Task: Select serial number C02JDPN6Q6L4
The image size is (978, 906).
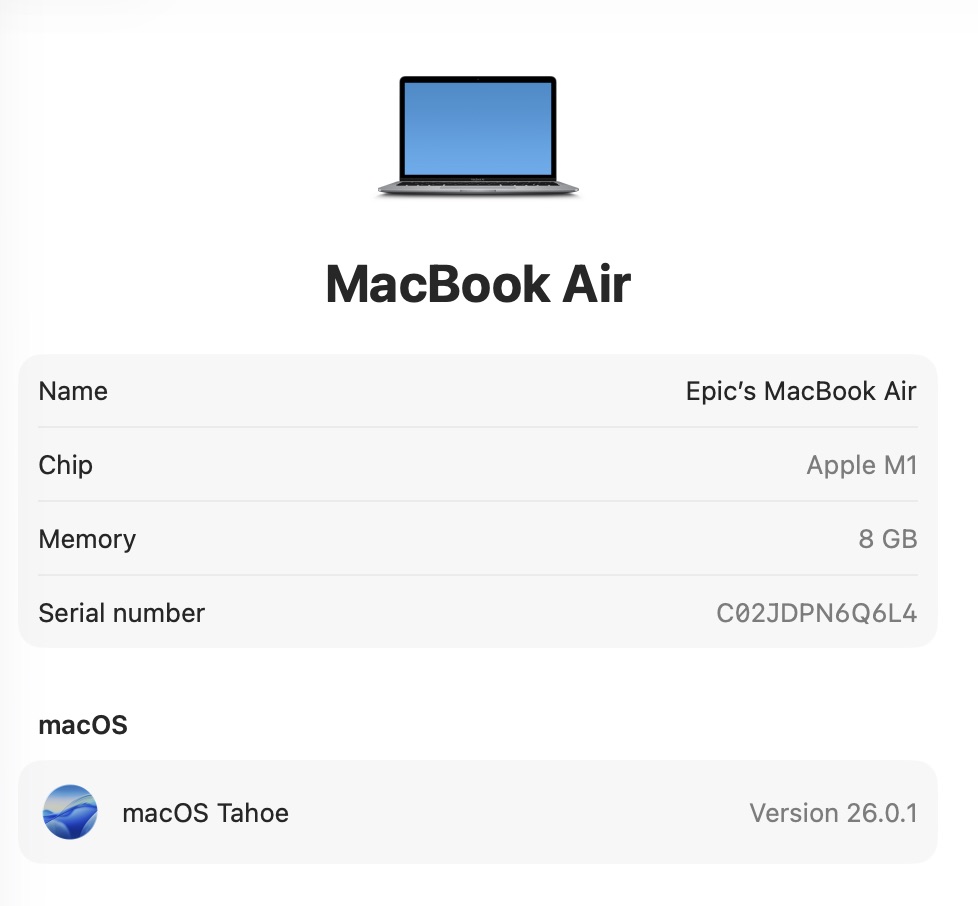Action: click(816, 613)
